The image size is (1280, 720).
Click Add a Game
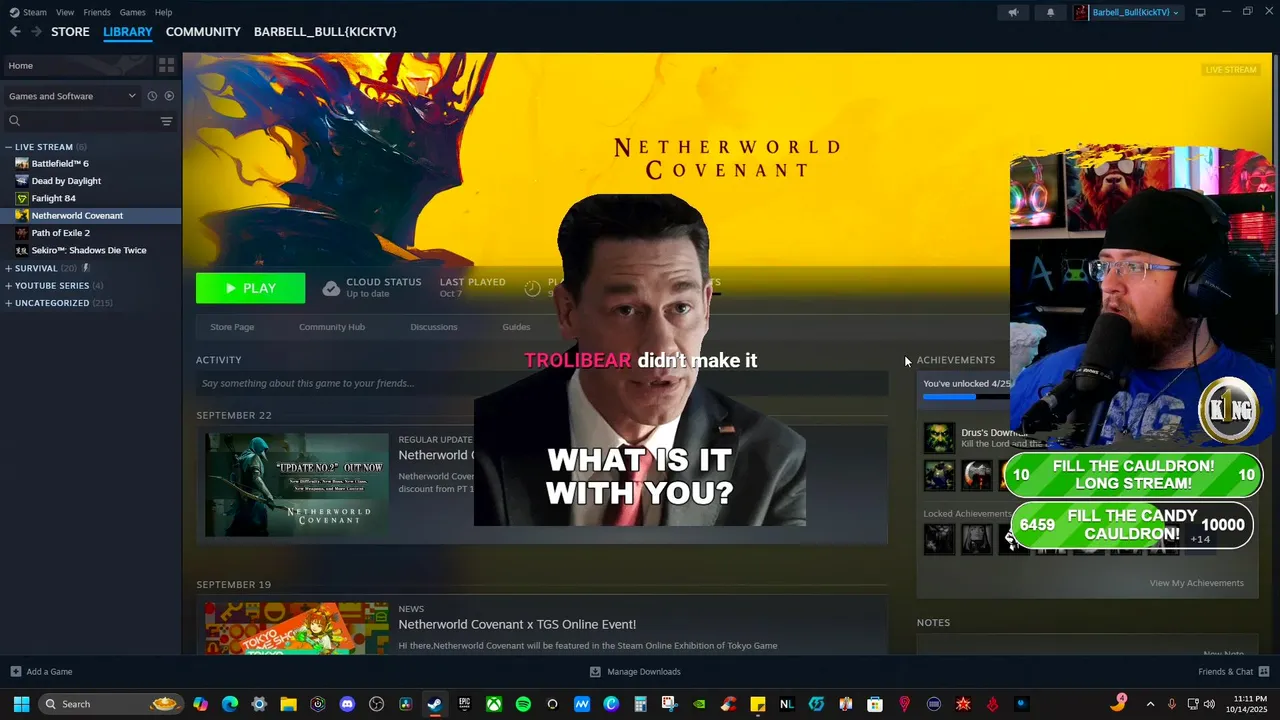tap(41, 672)
